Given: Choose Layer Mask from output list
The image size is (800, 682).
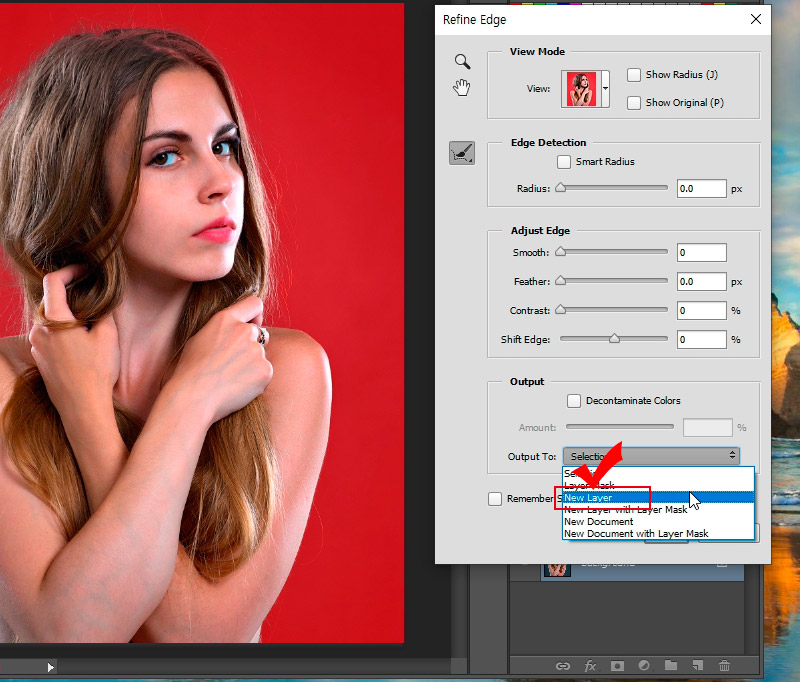Looking at the screenshot, I should tap(658, 485).
